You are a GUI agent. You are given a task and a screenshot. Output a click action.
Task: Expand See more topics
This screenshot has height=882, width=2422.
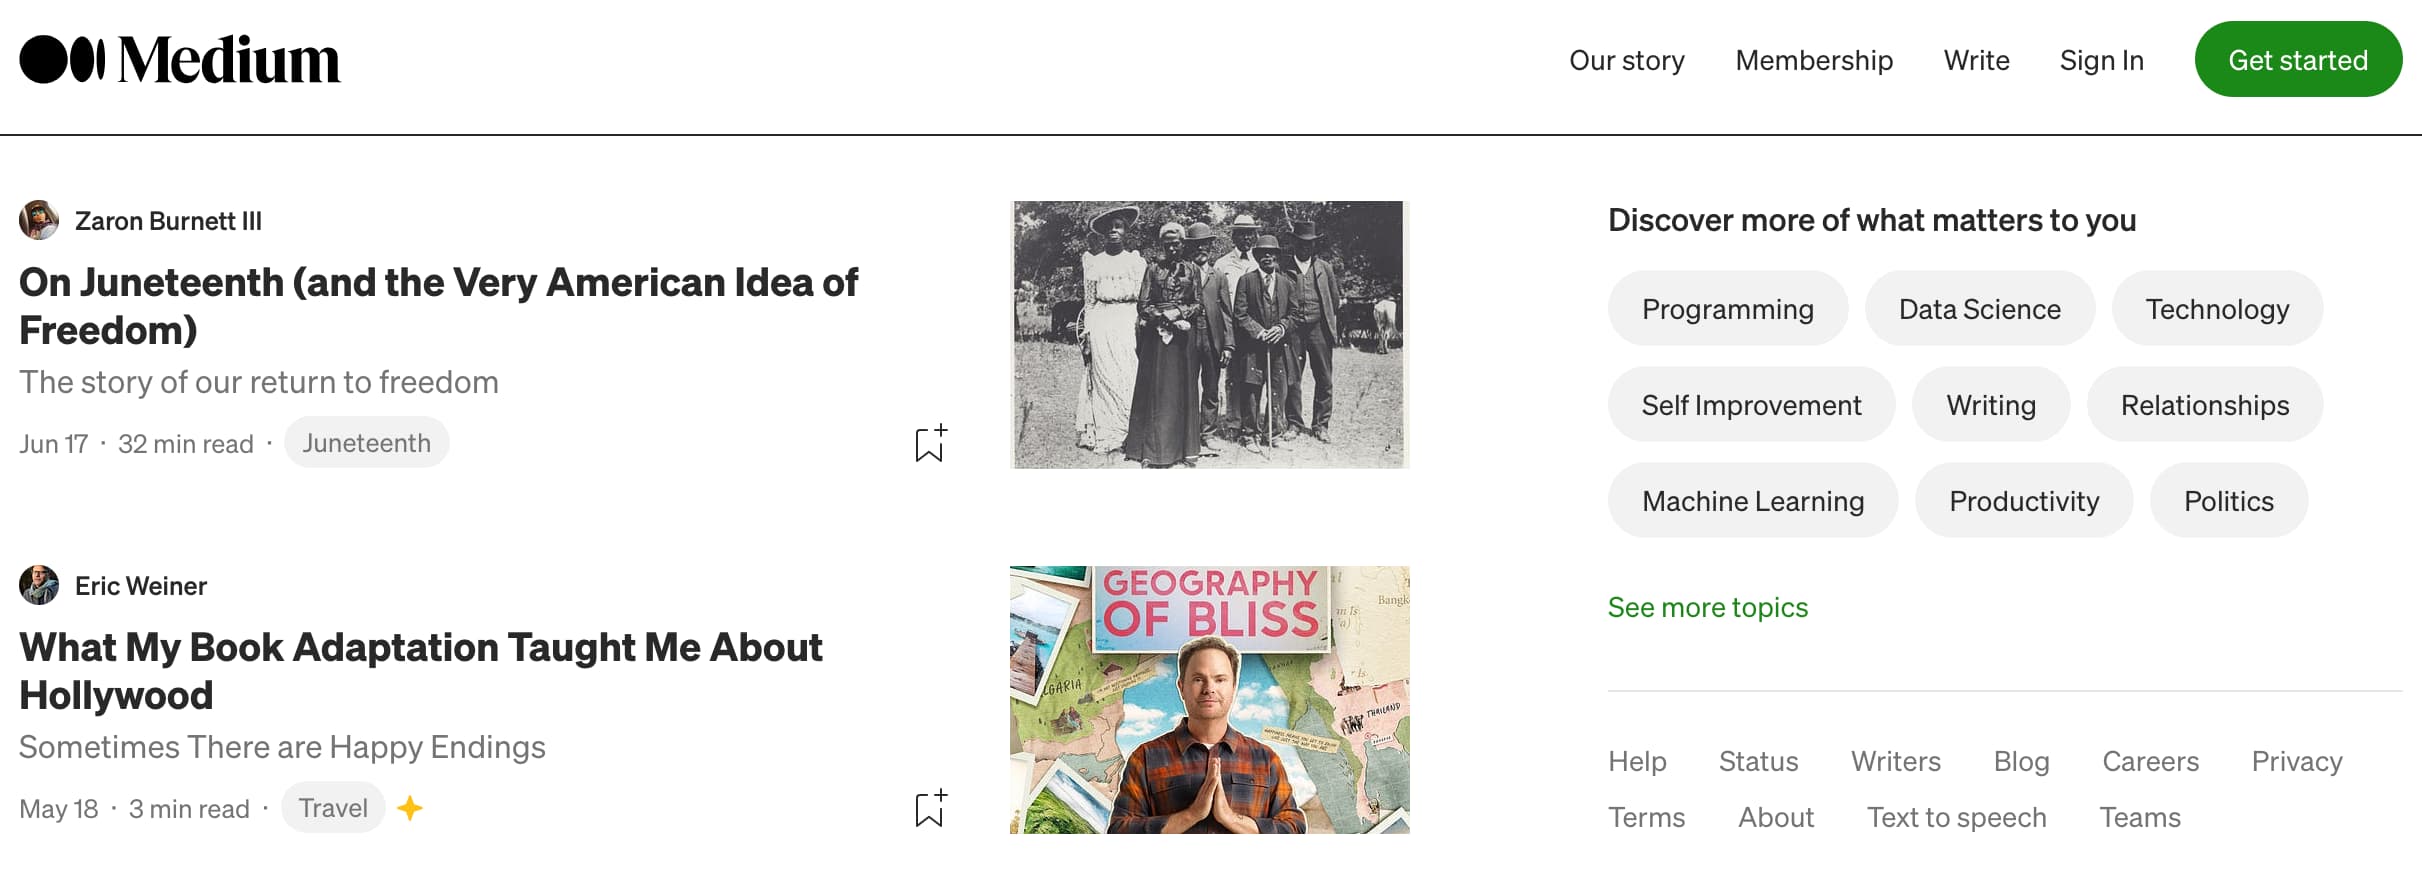click(x=1707, y=607)
